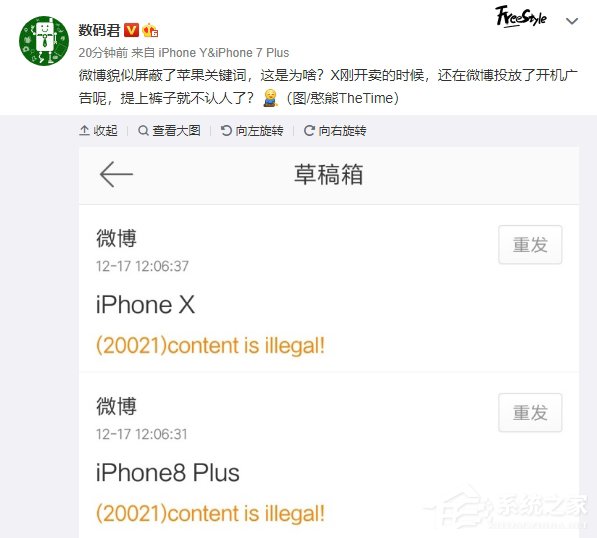Open full image with 查看大图

(x=169, y=131)
